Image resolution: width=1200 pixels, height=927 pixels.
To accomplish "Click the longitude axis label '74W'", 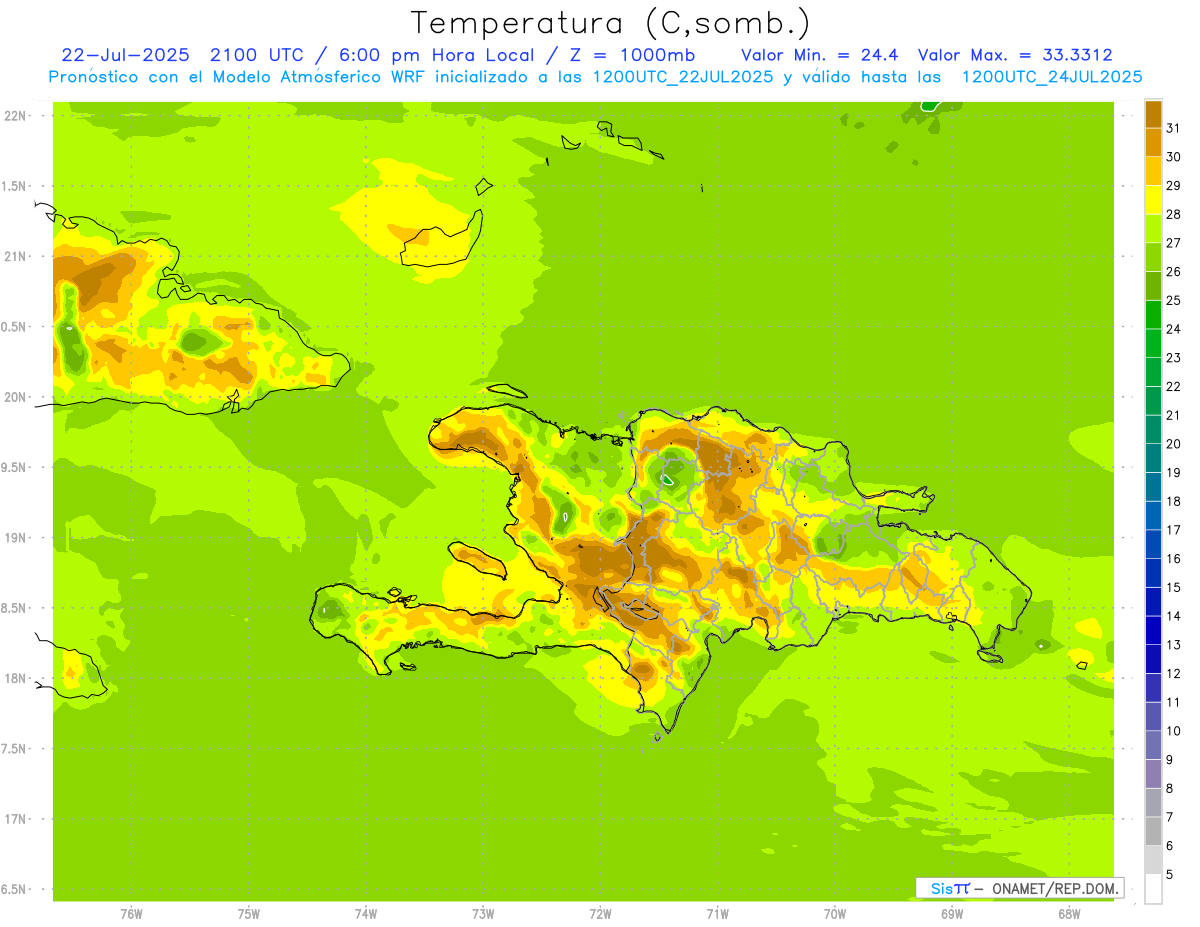I will (366, 913).
